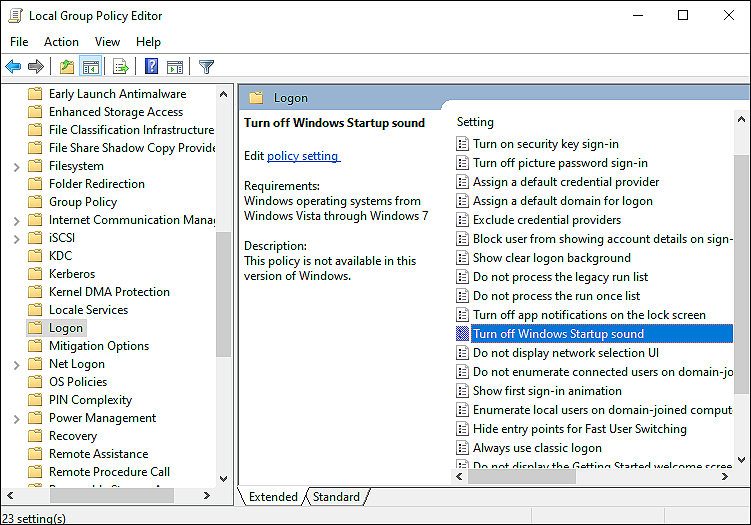The width and height of the screenshot is (751, 525).
Task: Open the policy setting link
Action: click(x=304, y=156)
